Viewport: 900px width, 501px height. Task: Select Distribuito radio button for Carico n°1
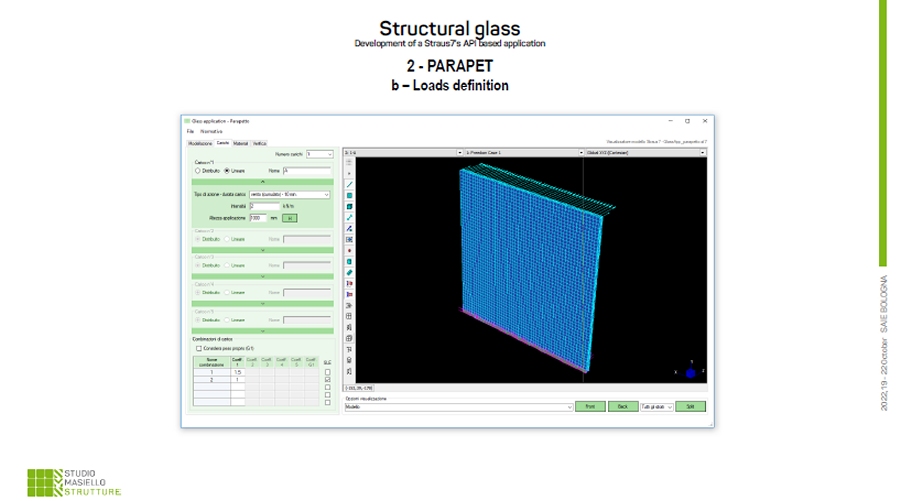point(198,171)
